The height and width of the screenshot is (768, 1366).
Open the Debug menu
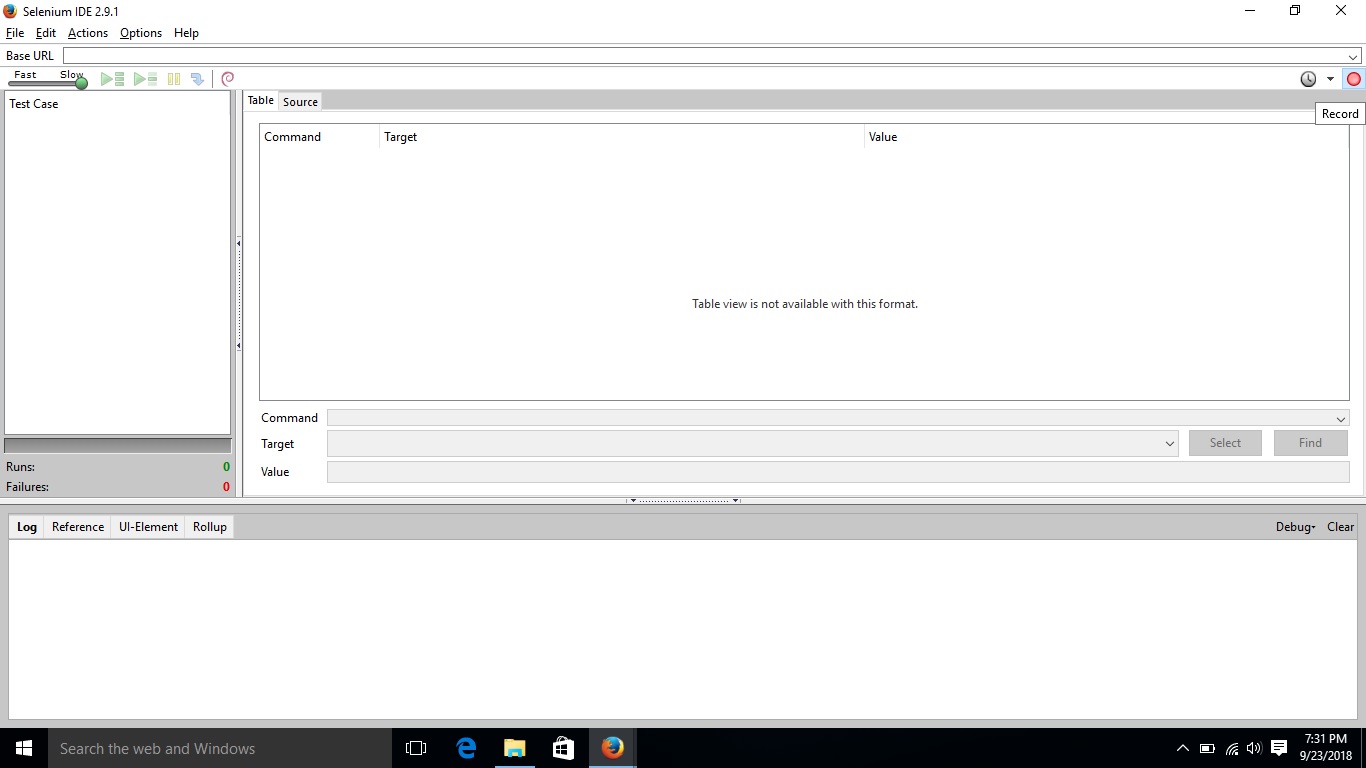point(1294,527)
